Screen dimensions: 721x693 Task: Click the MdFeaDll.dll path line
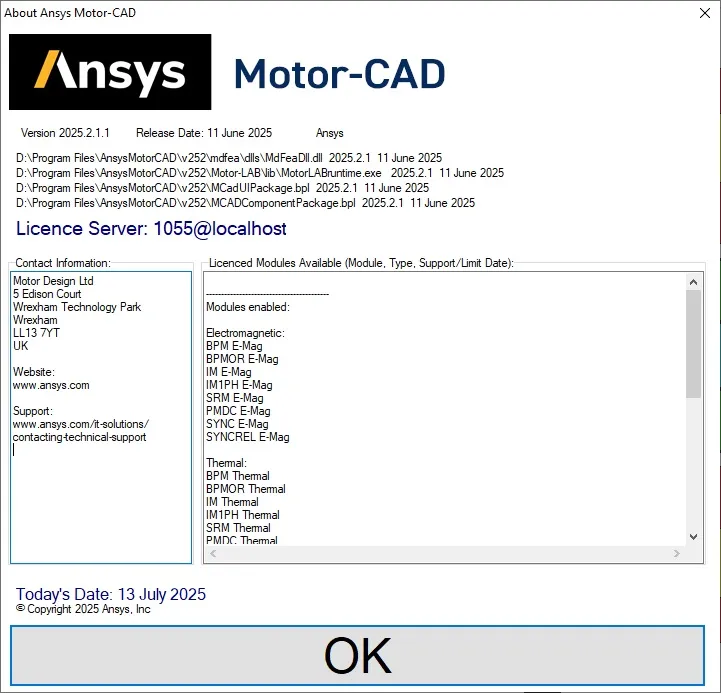tap(229, 158)
